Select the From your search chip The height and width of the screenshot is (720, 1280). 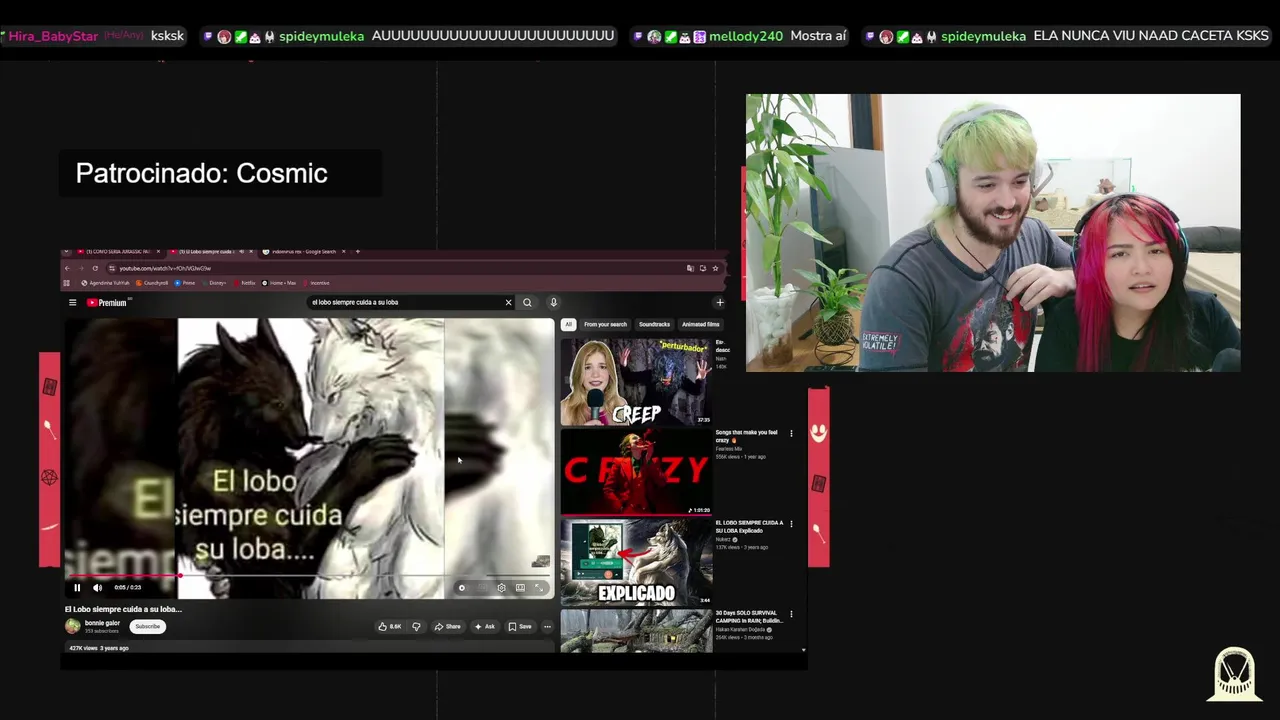click(x=605, y=324)
